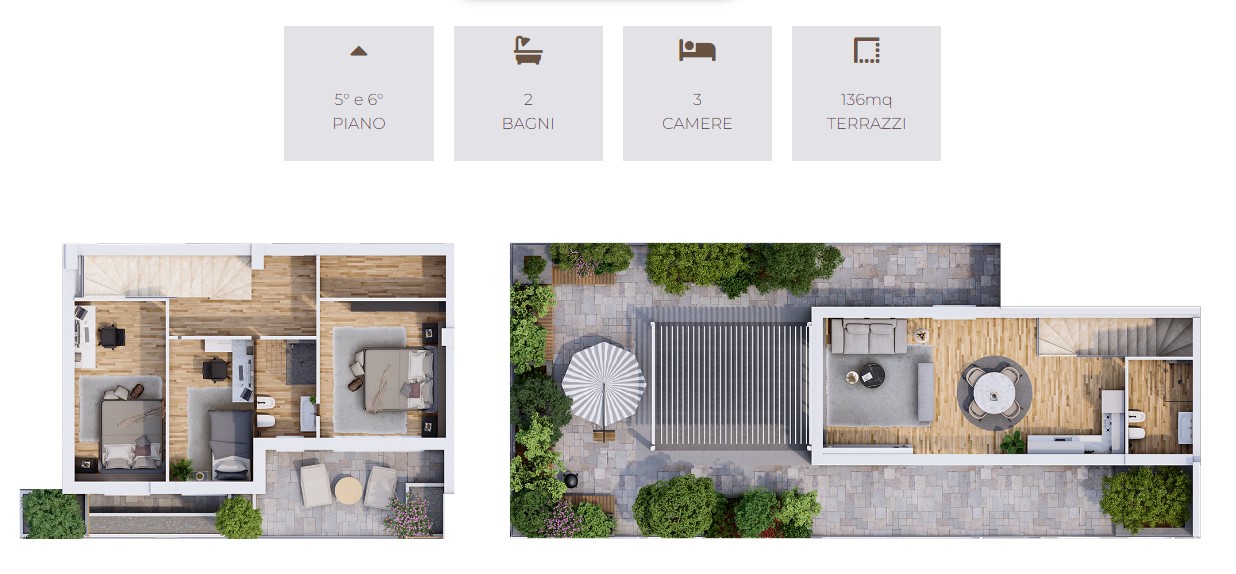The image size is (1236, 574).
Task: Click the double bed in the right bedroom
Action: coord(396,379)
